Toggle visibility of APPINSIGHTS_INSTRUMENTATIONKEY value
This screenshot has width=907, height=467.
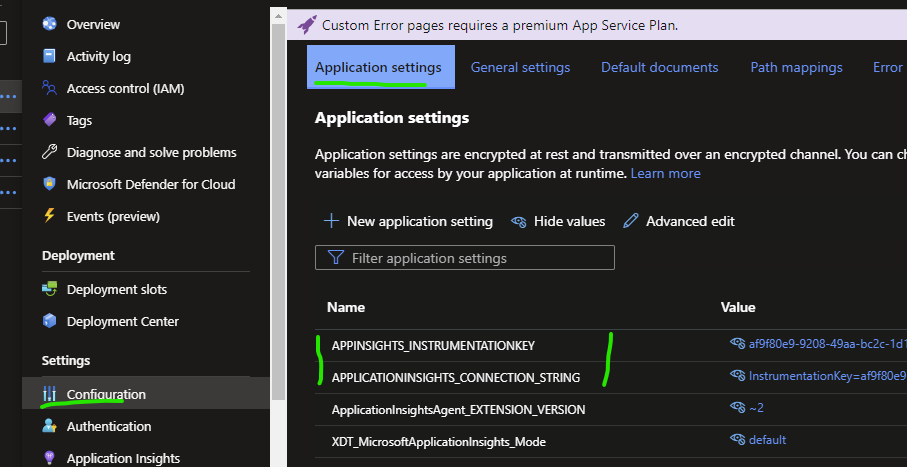(x=738, y=344)
